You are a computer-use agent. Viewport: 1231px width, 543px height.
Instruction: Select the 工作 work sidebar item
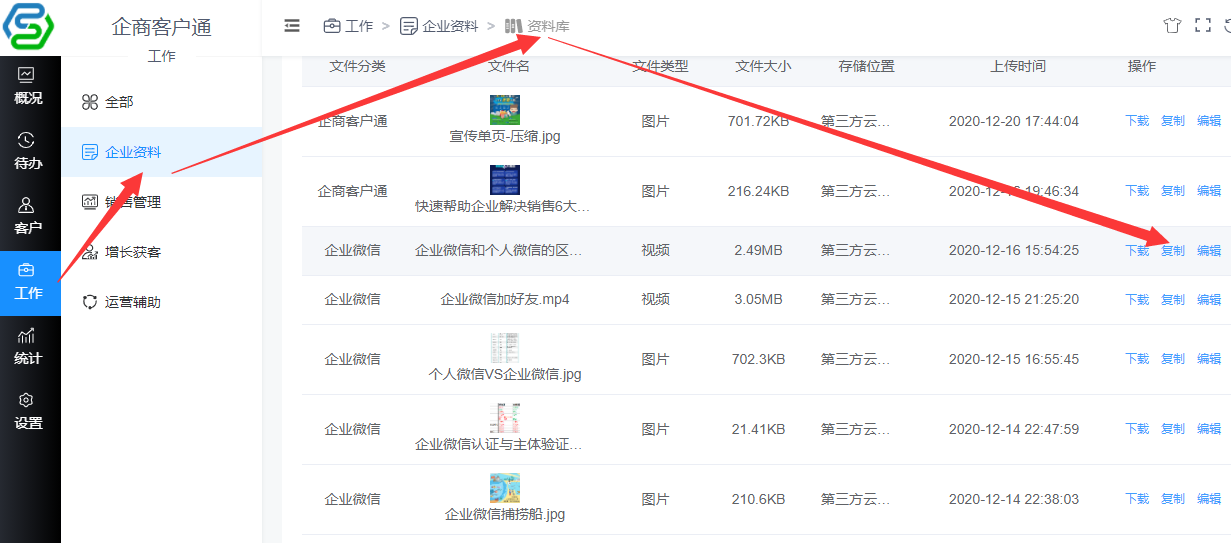[28, 281]
